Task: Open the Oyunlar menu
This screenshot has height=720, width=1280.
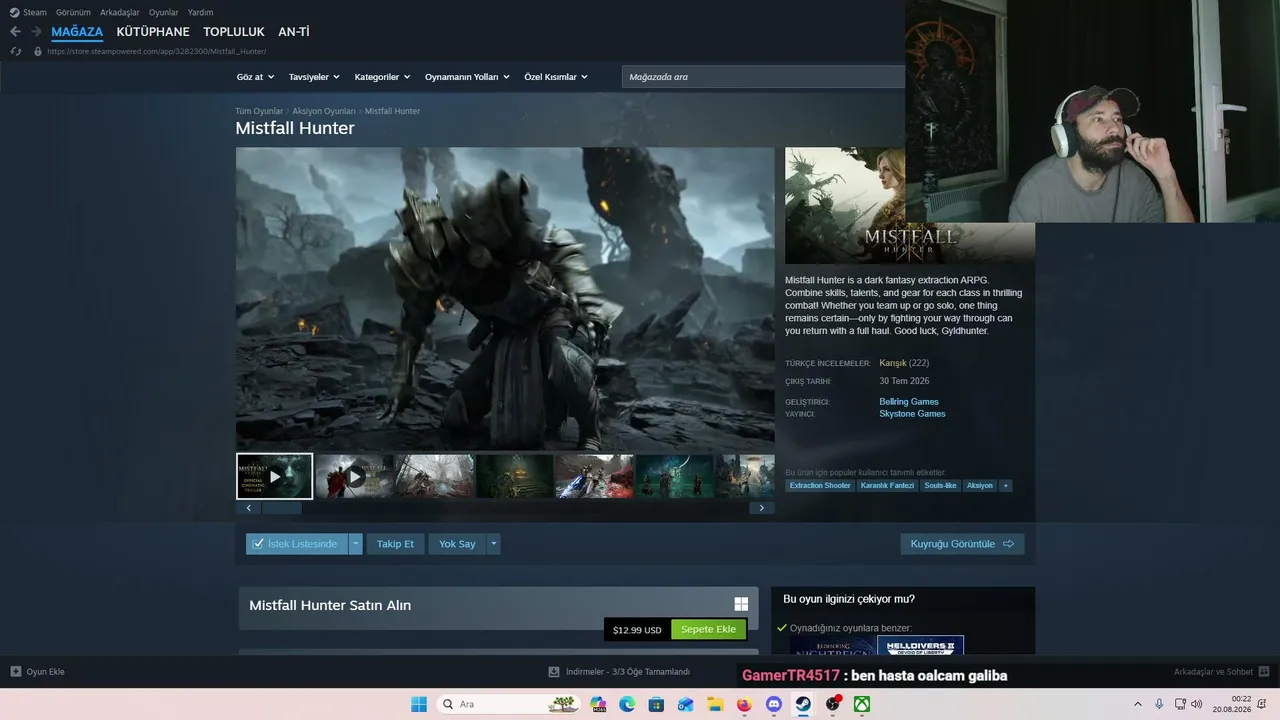Action: [164, 13]
